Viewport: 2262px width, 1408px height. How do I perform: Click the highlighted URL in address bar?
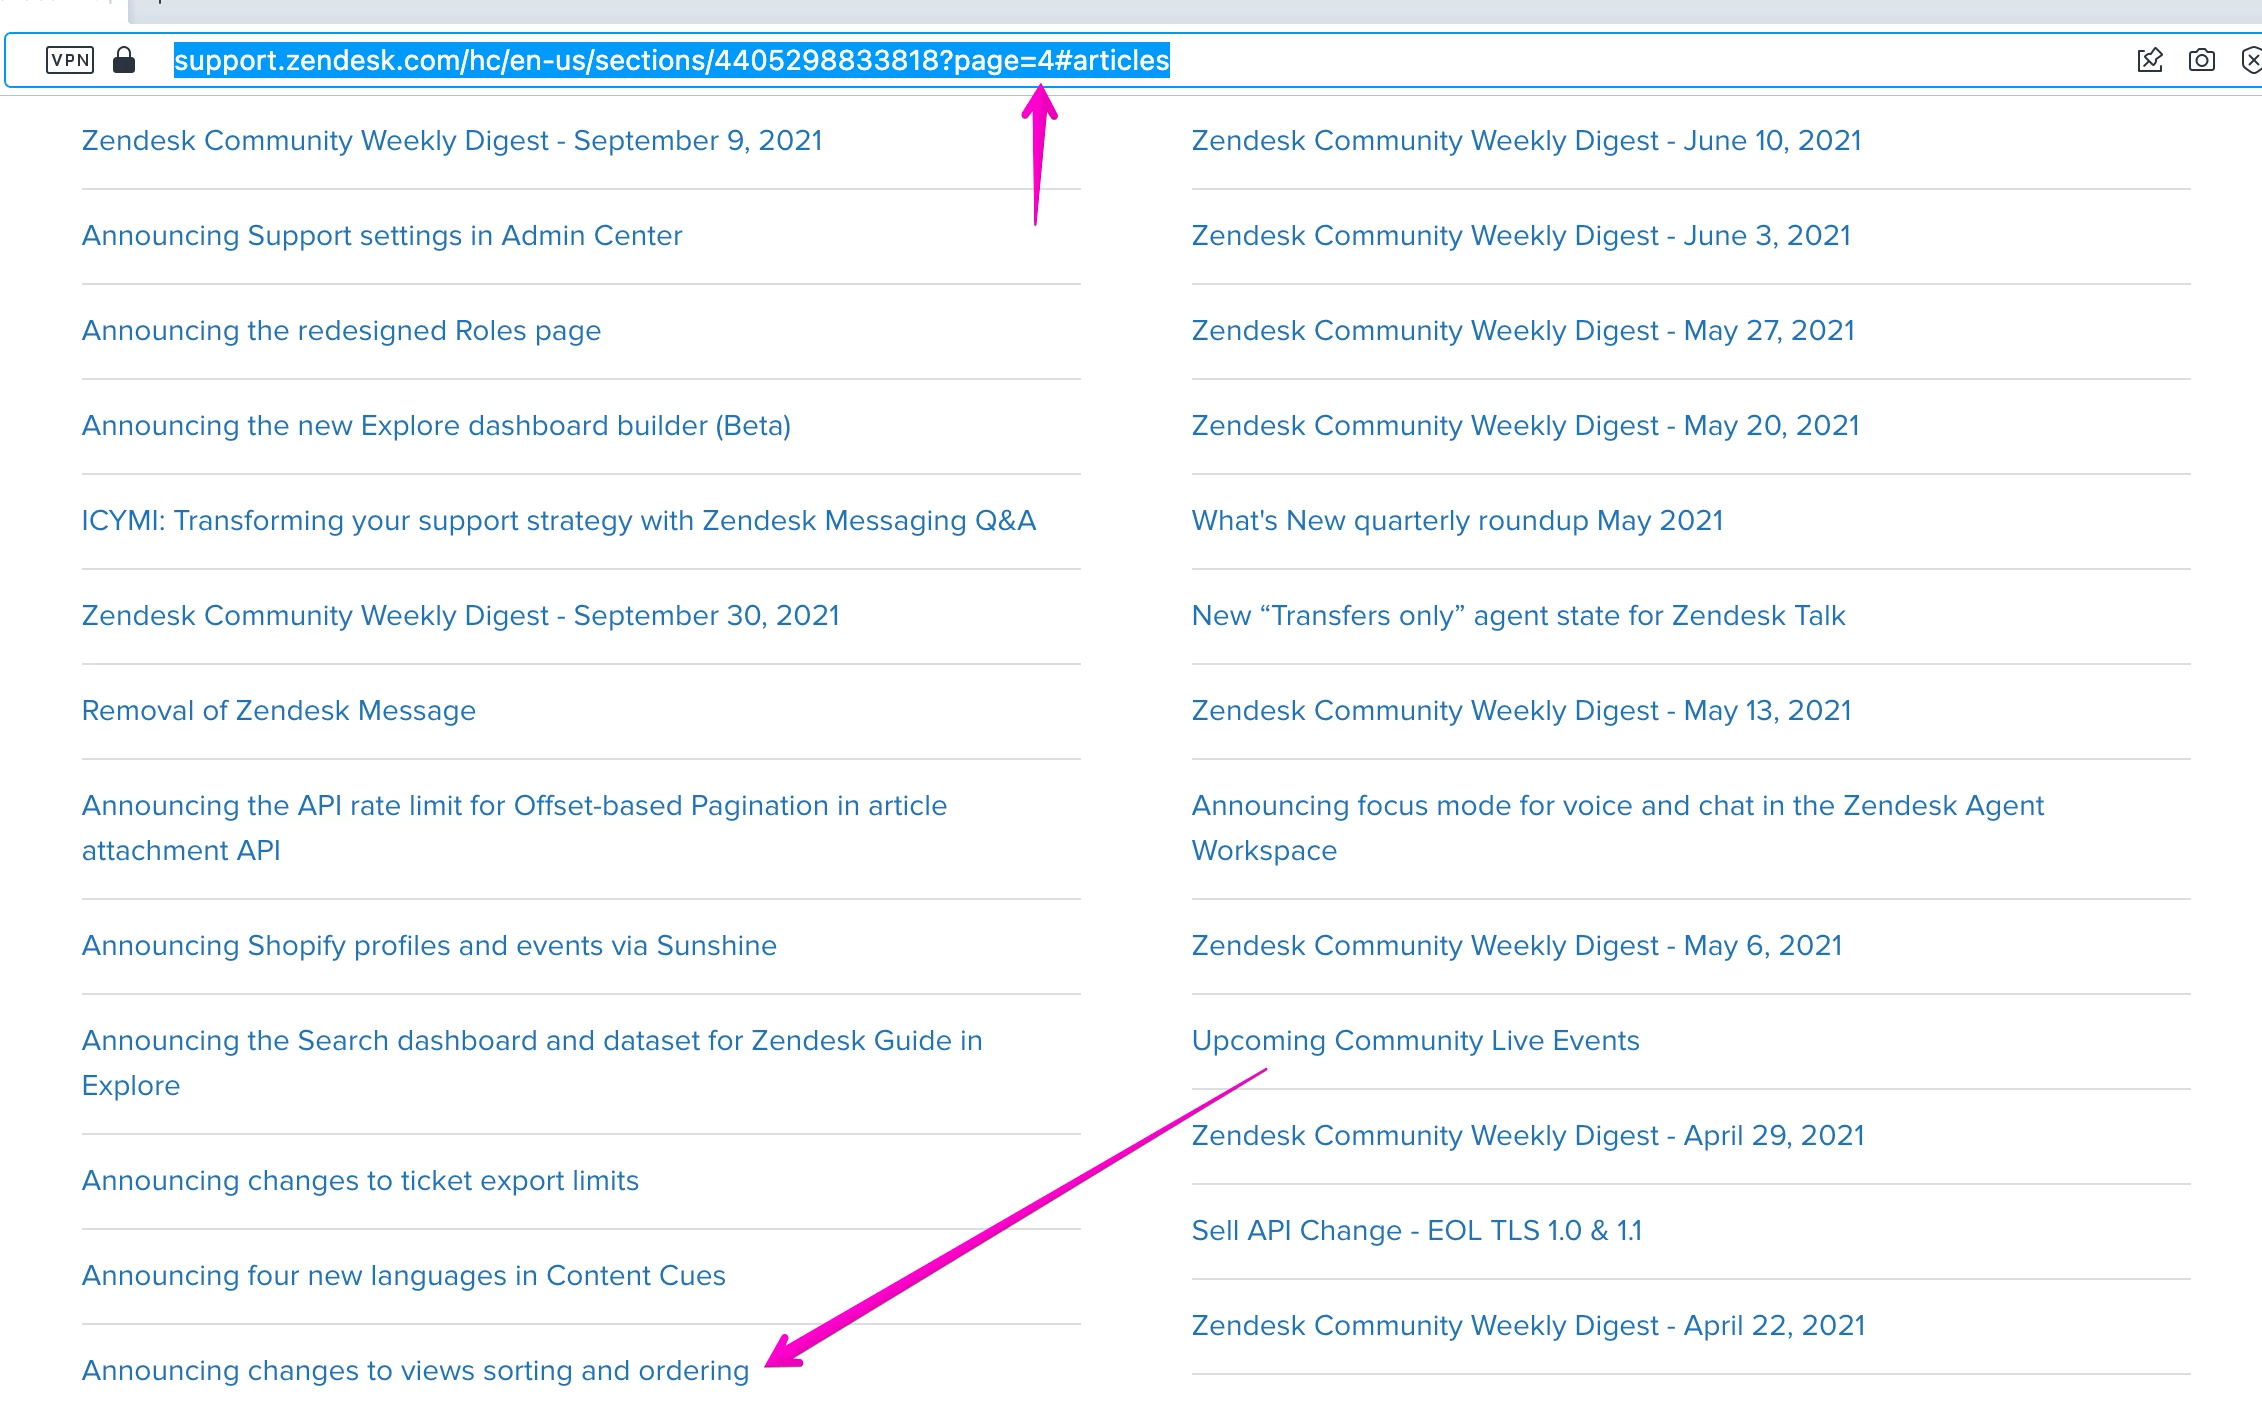pos(671,60)
